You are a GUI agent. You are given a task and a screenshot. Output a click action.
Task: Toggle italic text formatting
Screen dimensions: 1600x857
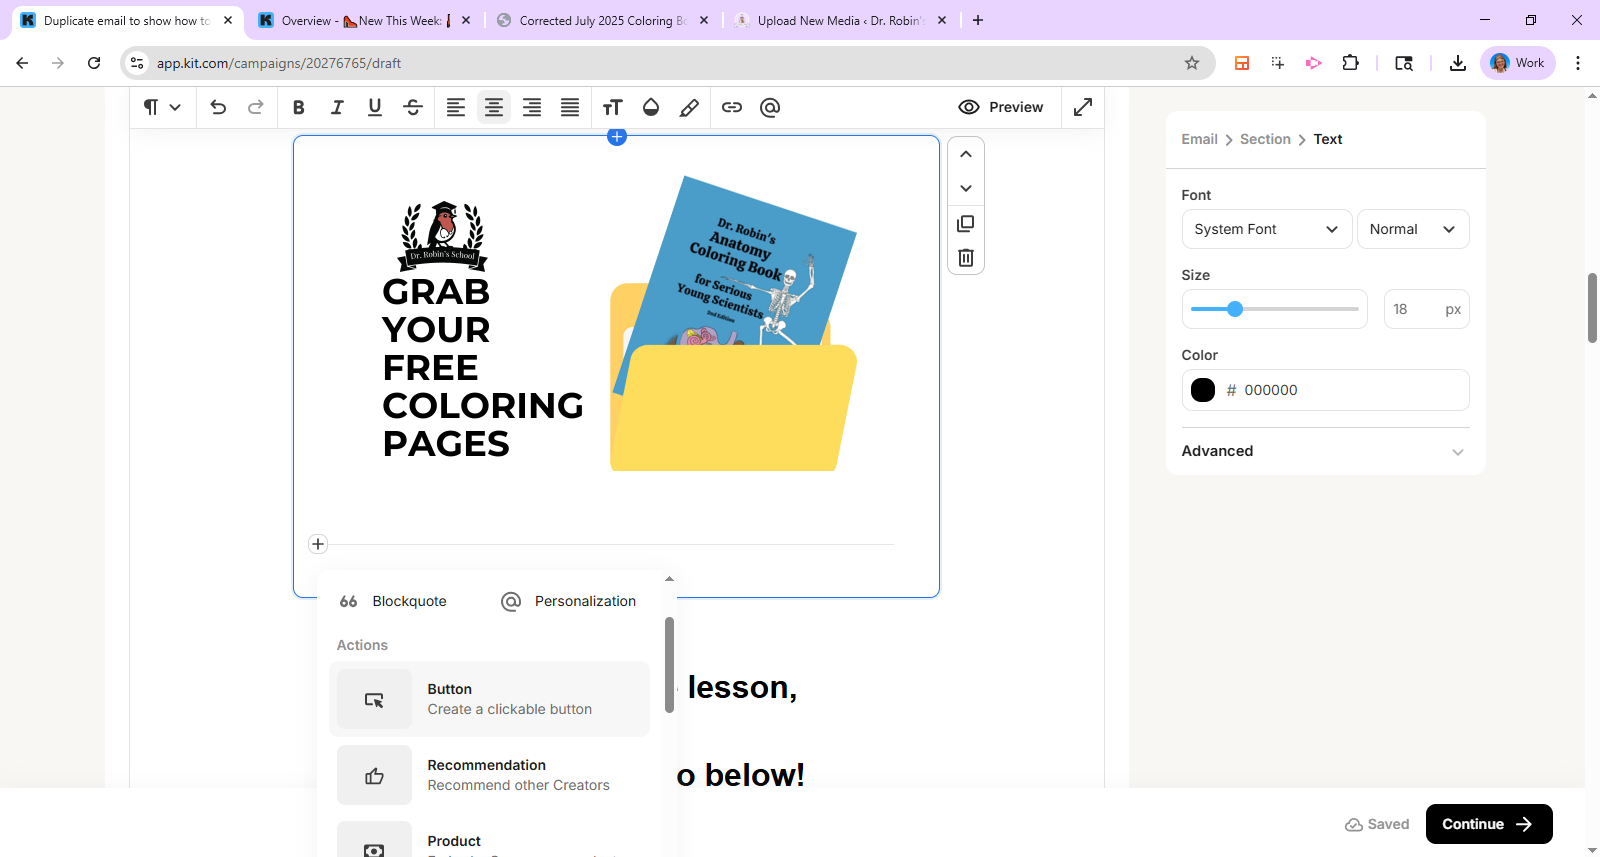[337, 108]
